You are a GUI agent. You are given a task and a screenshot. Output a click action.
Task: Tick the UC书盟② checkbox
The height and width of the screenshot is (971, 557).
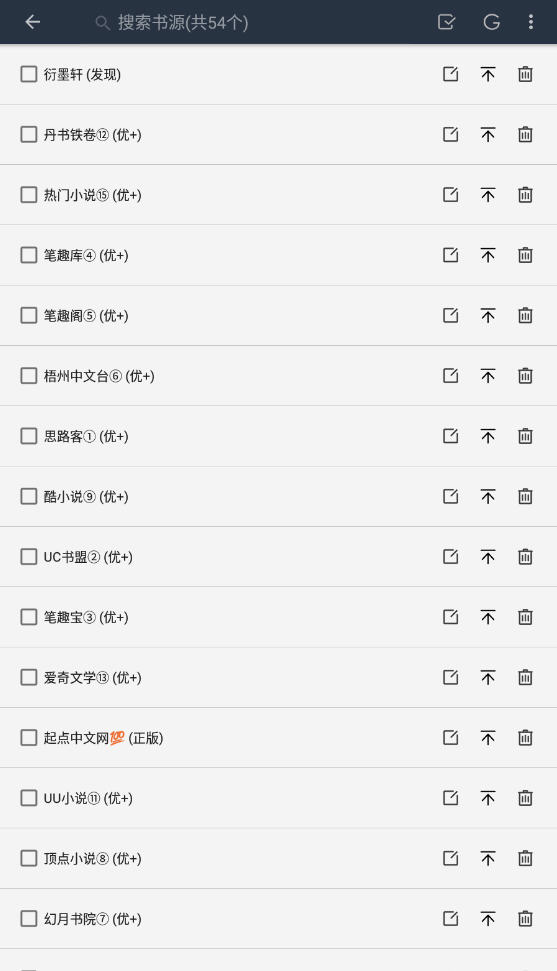pyautogui.click(x=29, y=557)
